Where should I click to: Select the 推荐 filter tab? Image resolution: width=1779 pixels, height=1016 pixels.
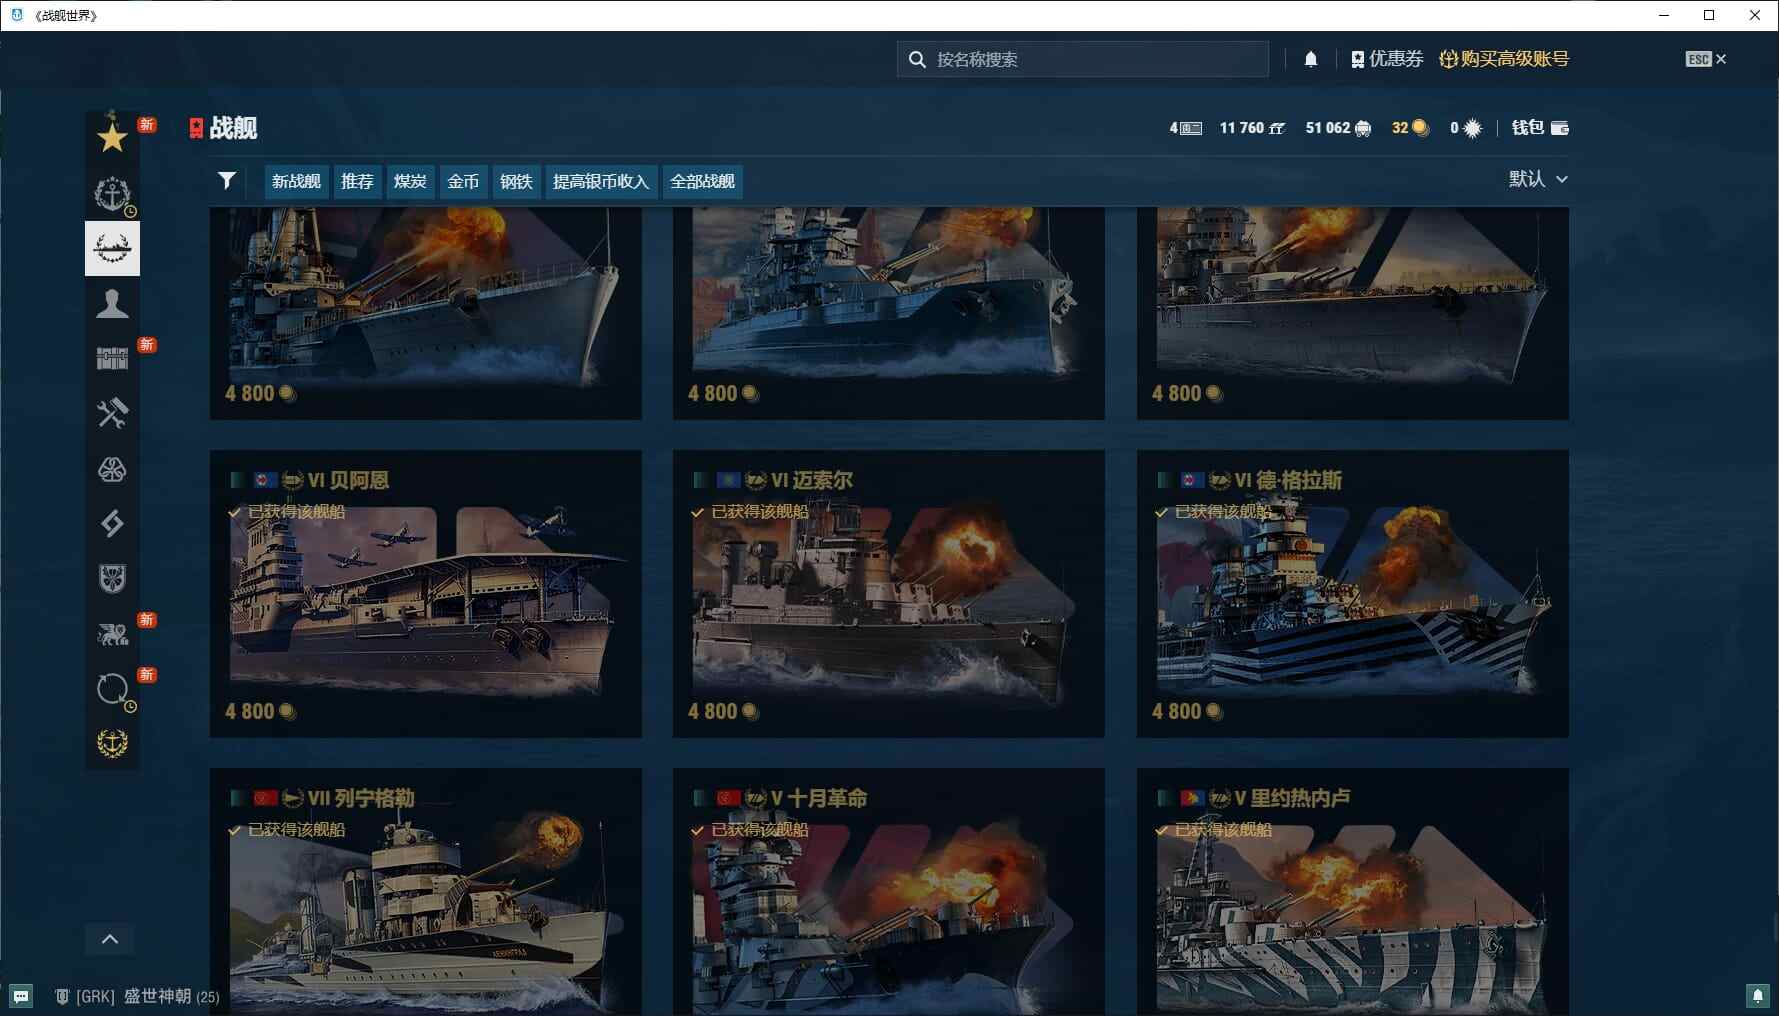point(357,181)
